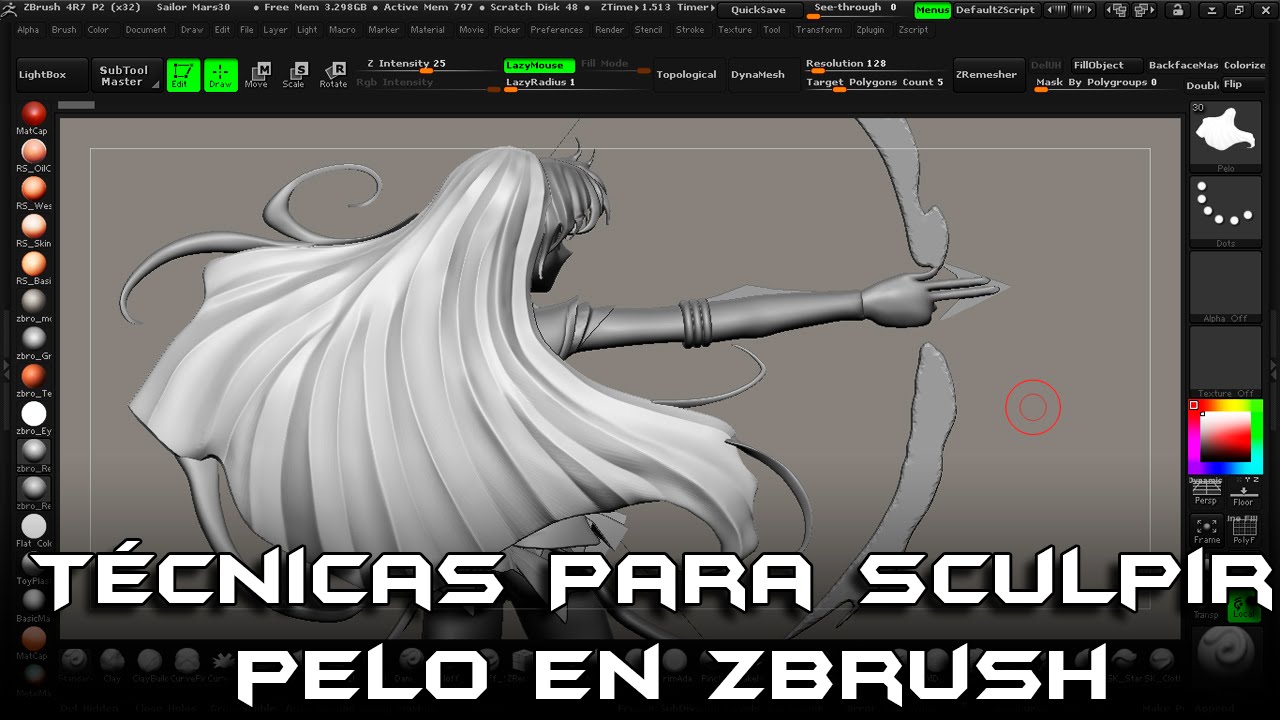The image size is (1280, 720).
Task: Click the QuickSave button
Action: coord(759,10)
